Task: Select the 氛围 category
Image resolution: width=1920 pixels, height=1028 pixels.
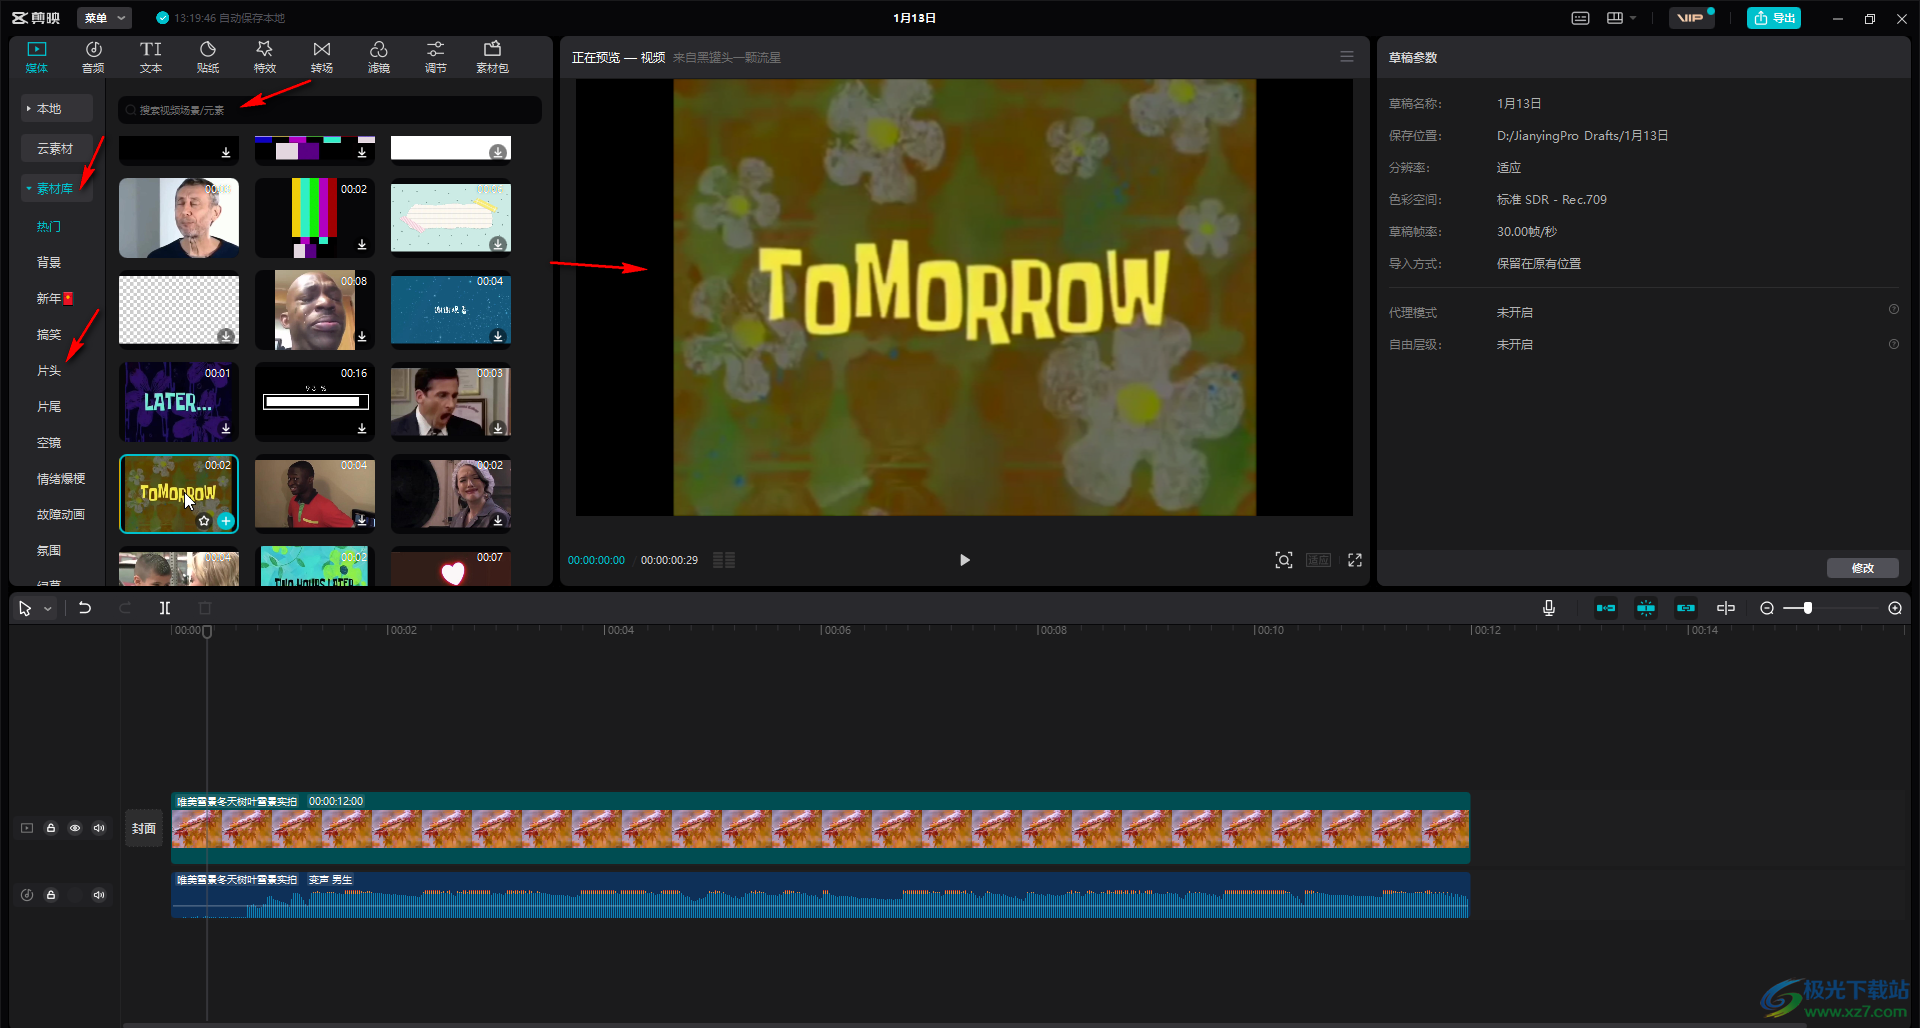Action: 49,550
